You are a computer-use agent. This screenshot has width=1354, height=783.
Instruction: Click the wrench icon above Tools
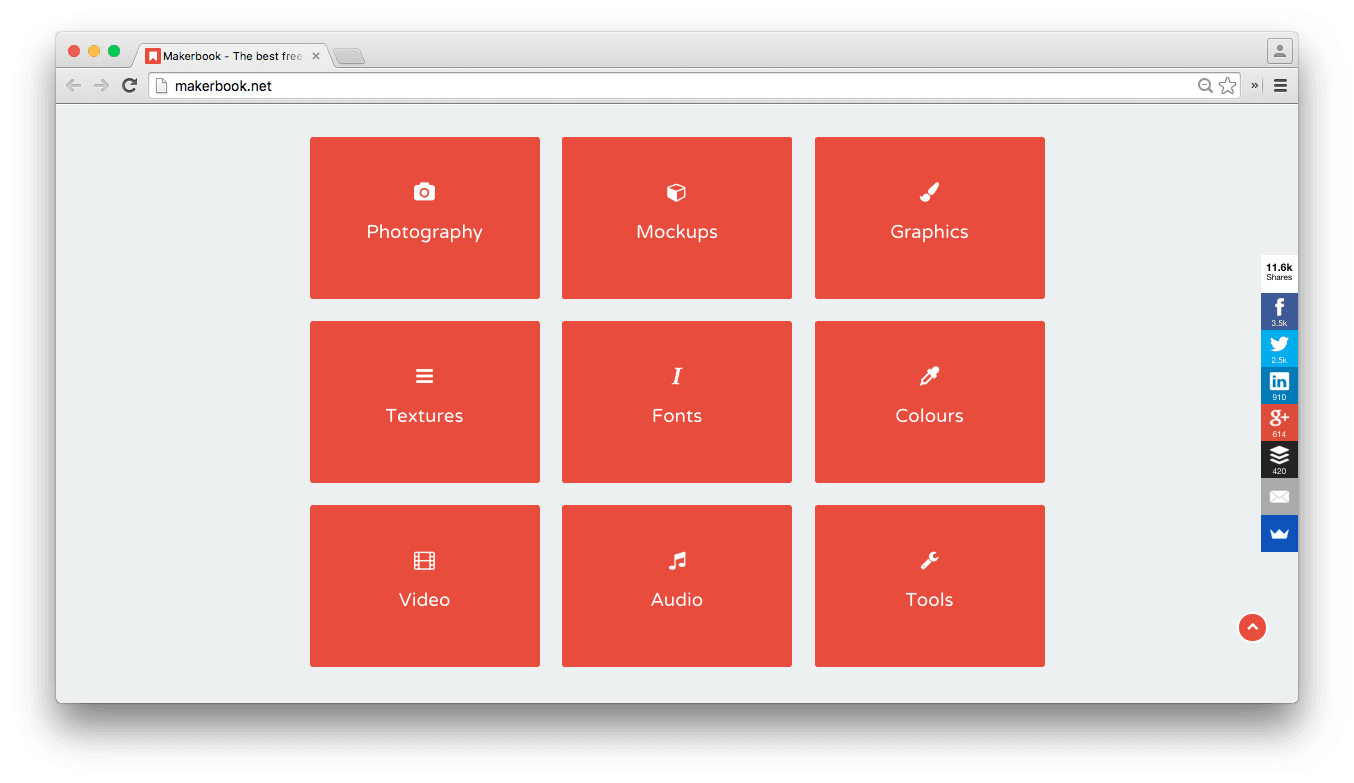929,561
